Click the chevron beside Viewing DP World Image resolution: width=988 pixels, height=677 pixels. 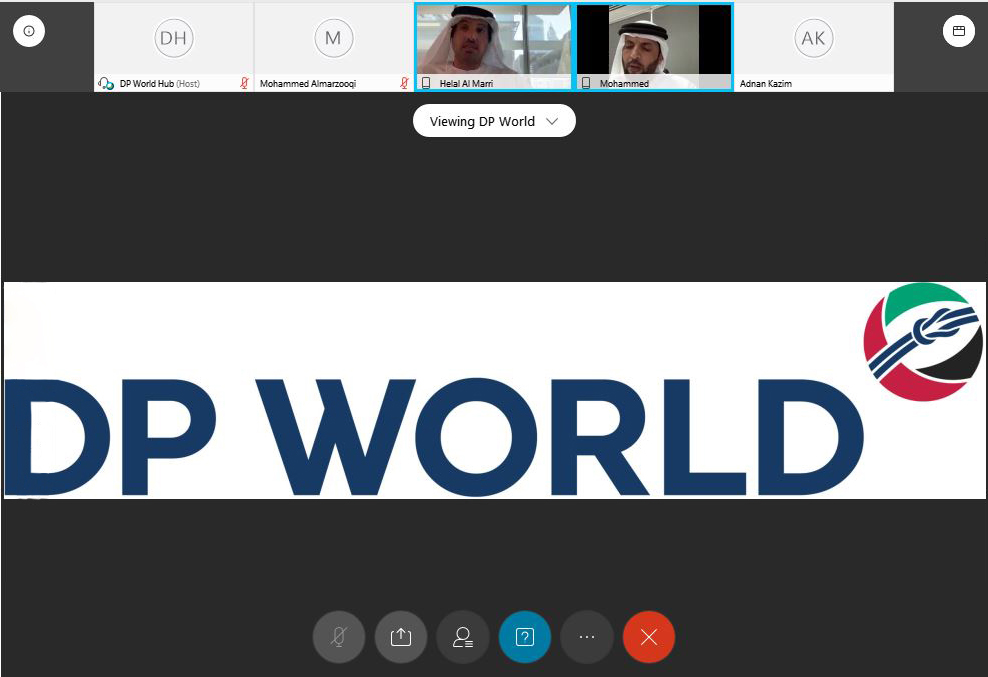554,121
